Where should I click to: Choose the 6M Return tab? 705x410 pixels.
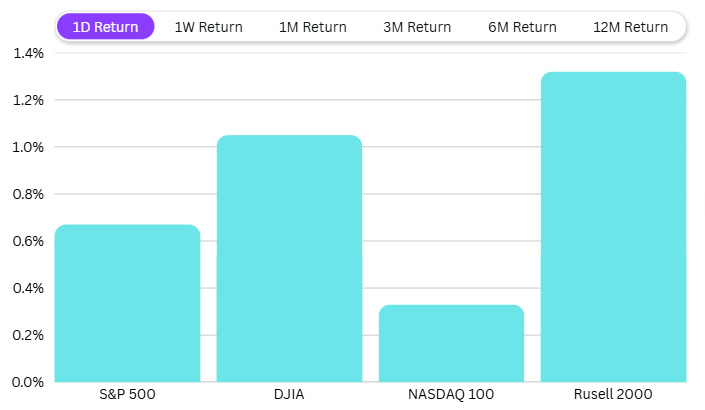tap(522, 27)
